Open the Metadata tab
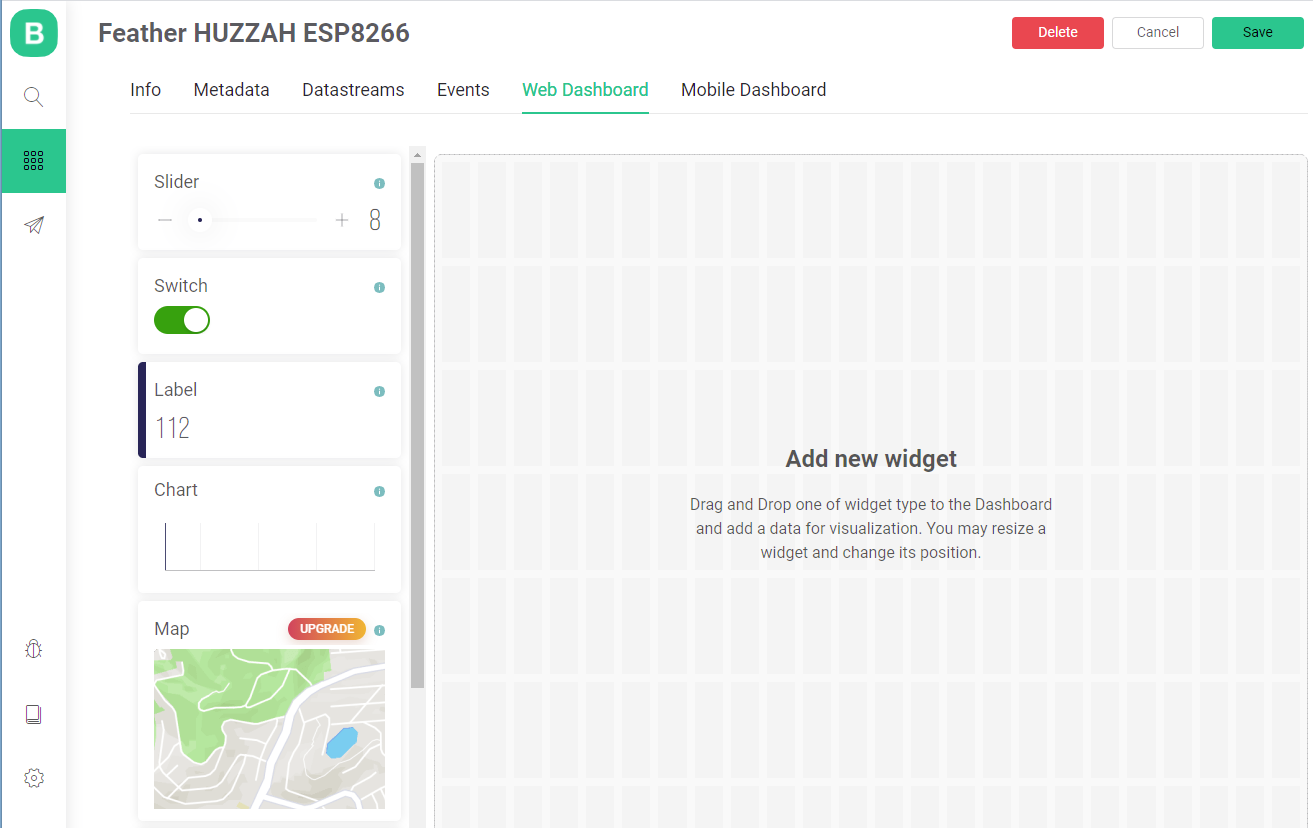This screenshot has width=1313, height=828. point(231,90)
